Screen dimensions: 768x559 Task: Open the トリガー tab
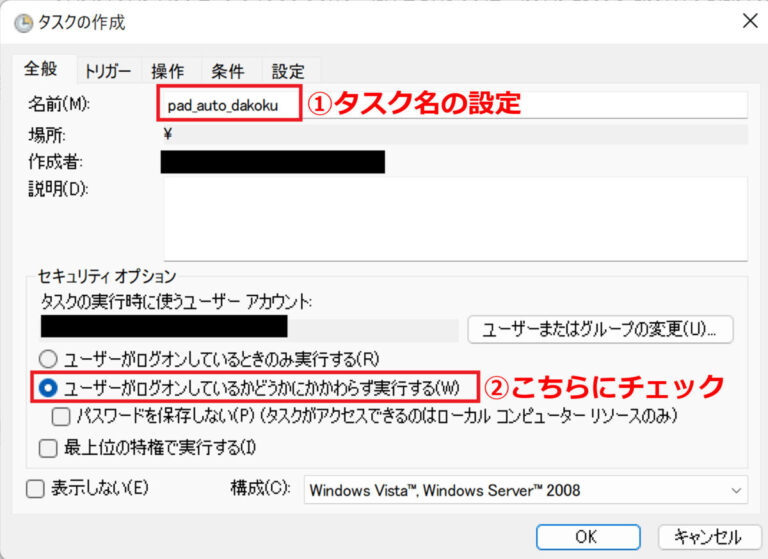[x=107, y=71]
